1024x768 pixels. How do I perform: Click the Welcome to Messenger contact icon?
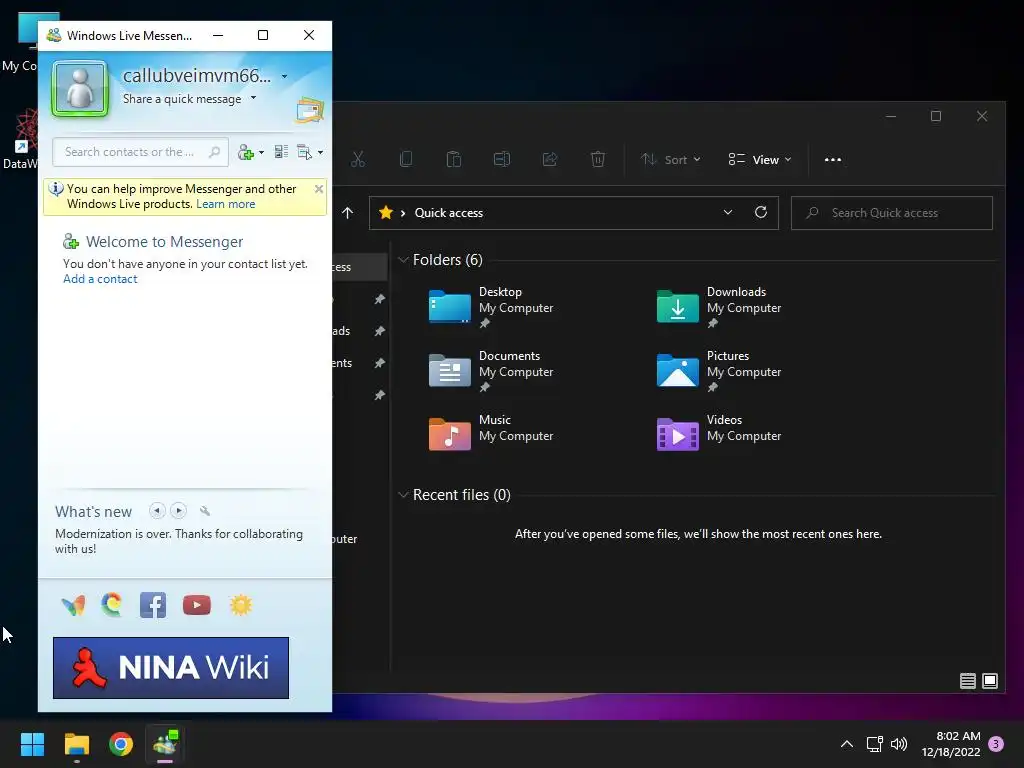coord(71,242)
